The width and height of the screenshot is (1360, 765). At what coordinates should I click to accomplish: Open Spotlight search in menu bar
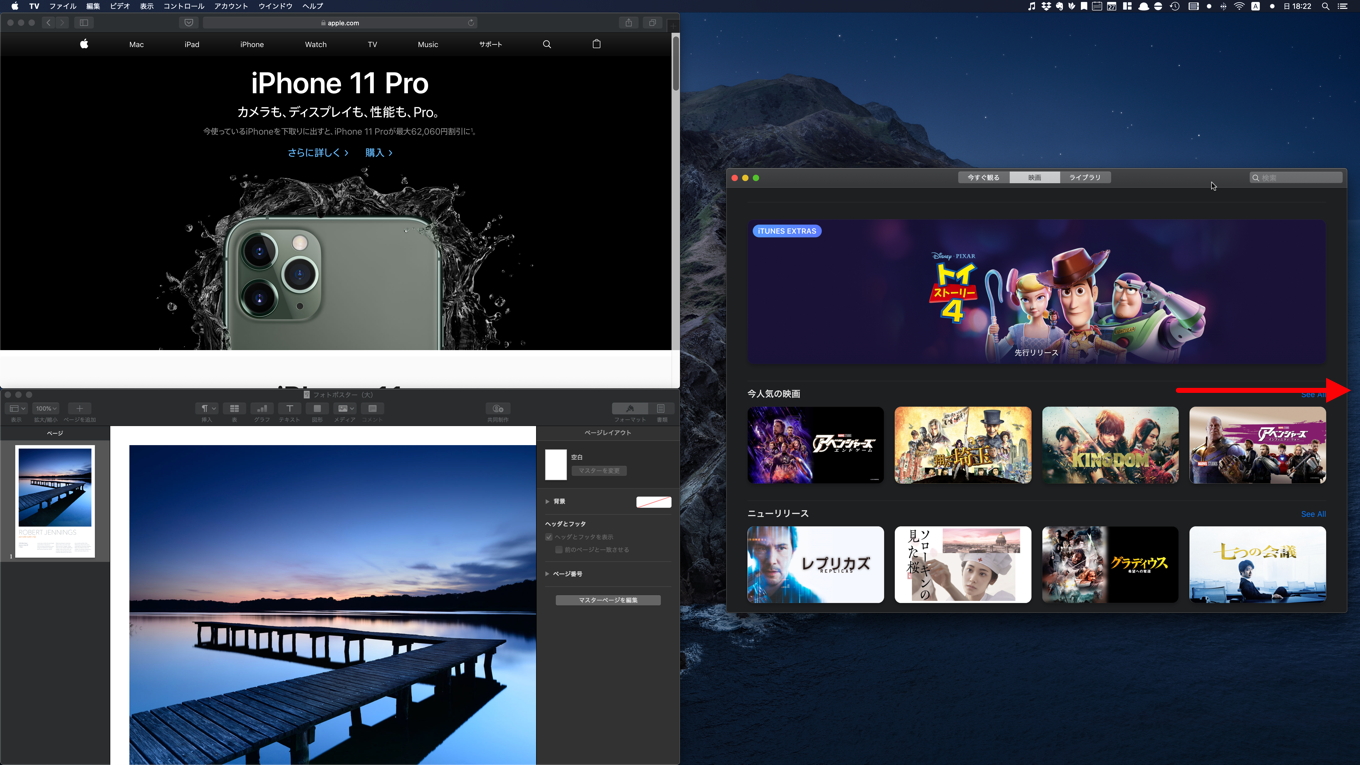click(1326, 6)
